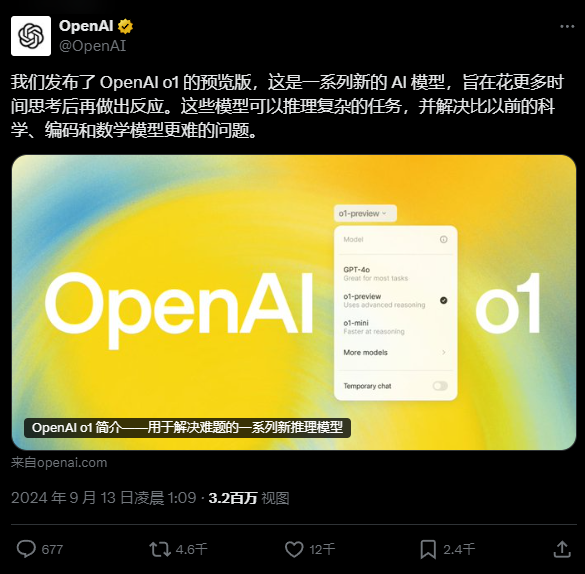Image resolution: width=585 pixels, height=574 pixels.
Task: Toggle the Temporary chat switch
Action: [x=440, y=386]
